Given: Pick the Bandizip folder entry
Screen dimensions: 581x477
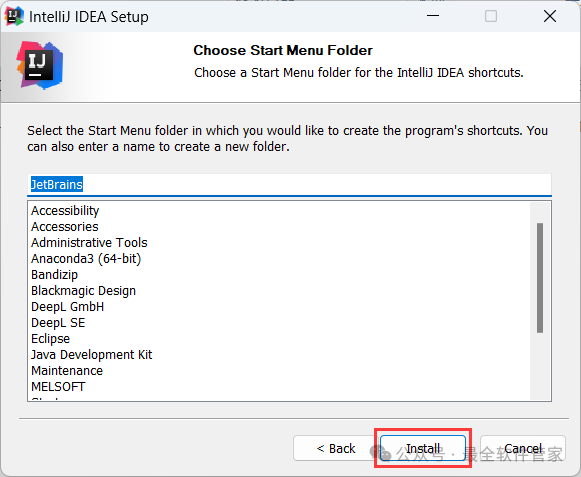Looking at the screenshot, I should tap(54, 275).
